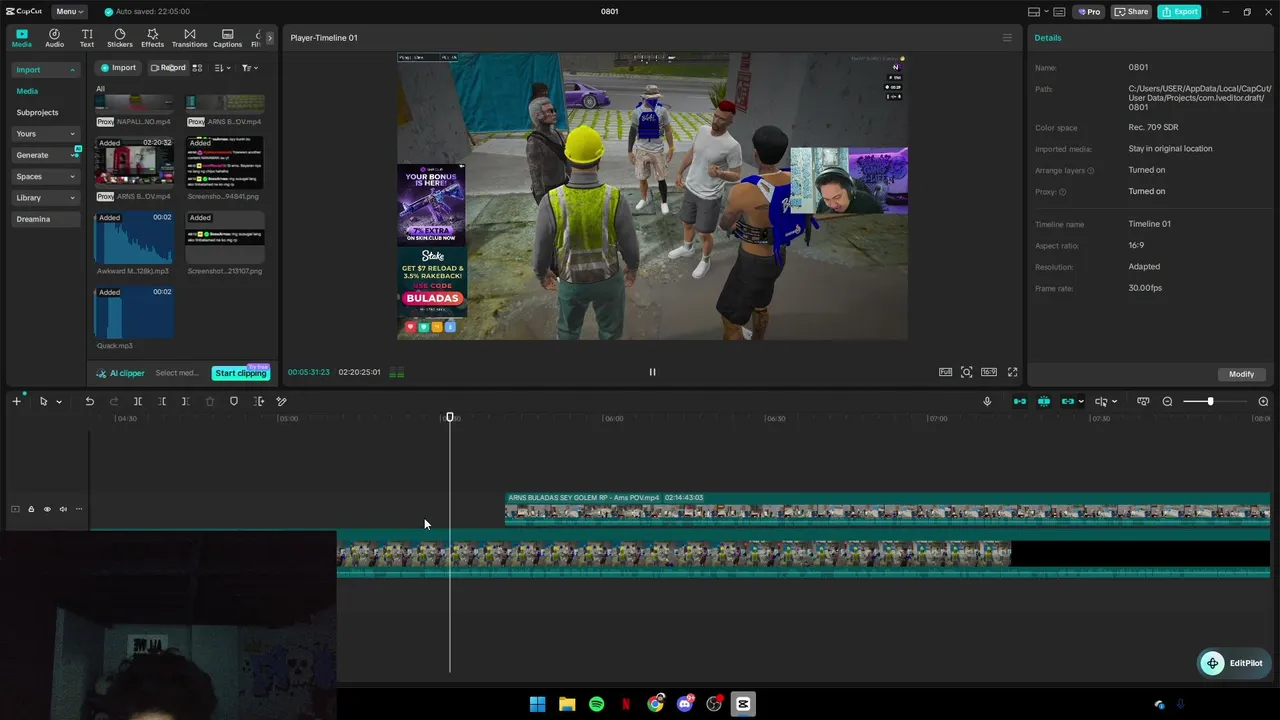
Task: Open the CapCut Menu dropdown
Action: coord(69,12)
